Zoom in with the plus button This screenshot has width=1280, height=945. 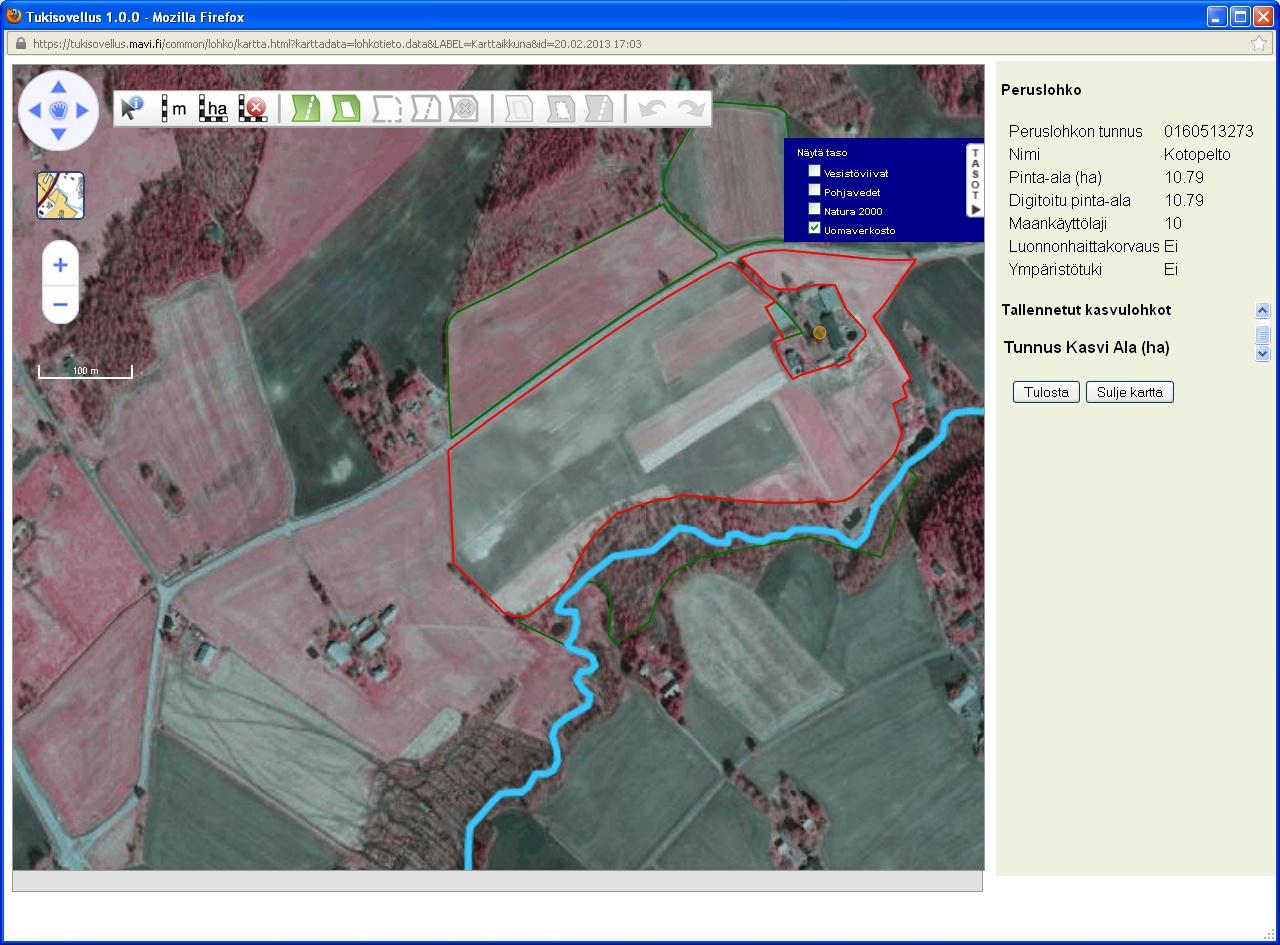[x=60, y=265]
